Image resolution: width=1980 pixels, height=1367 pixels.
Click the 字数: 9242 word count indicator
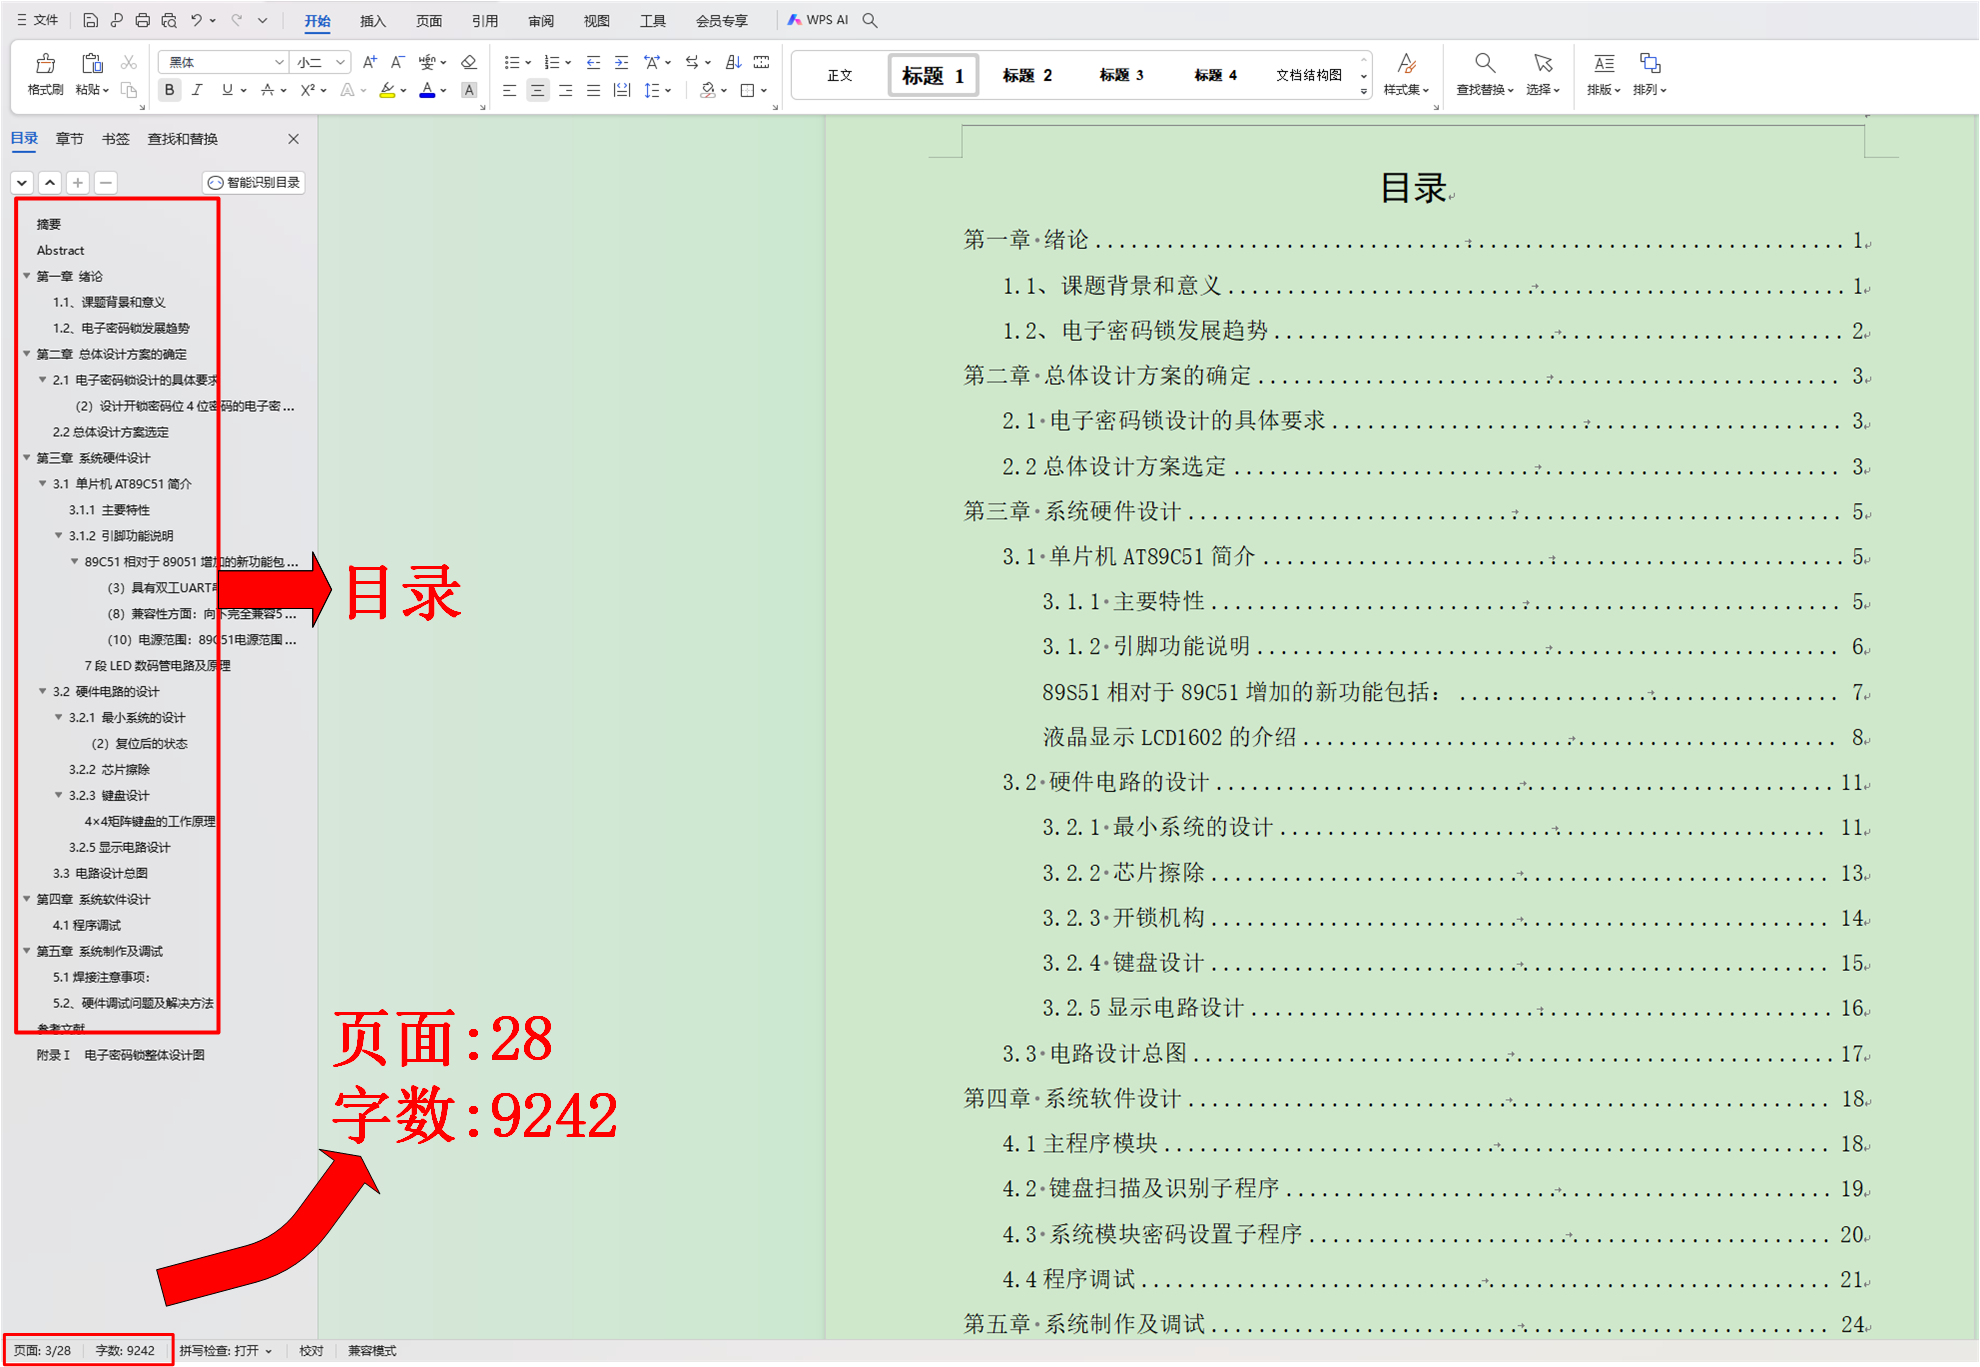tap(127, 1350)
